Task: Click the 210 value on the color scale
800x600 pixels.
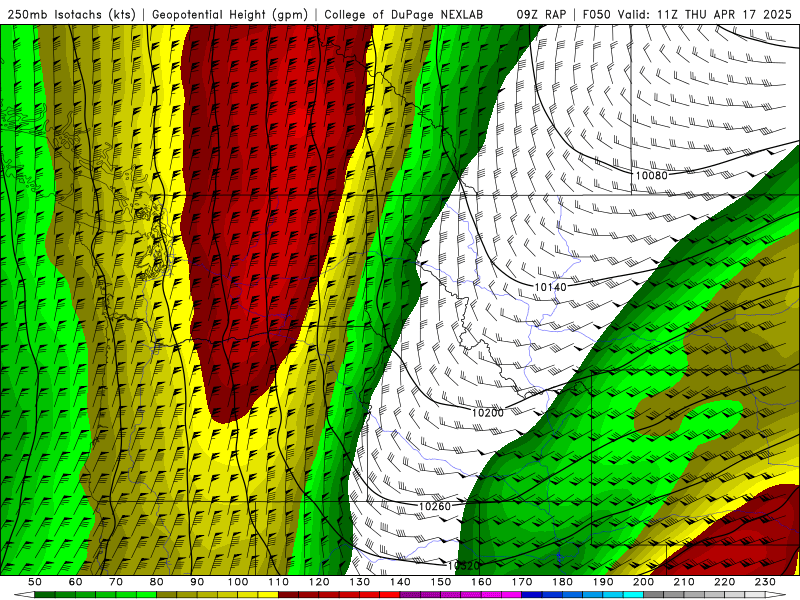Action: pyautogui.click(x=684, y=582)
